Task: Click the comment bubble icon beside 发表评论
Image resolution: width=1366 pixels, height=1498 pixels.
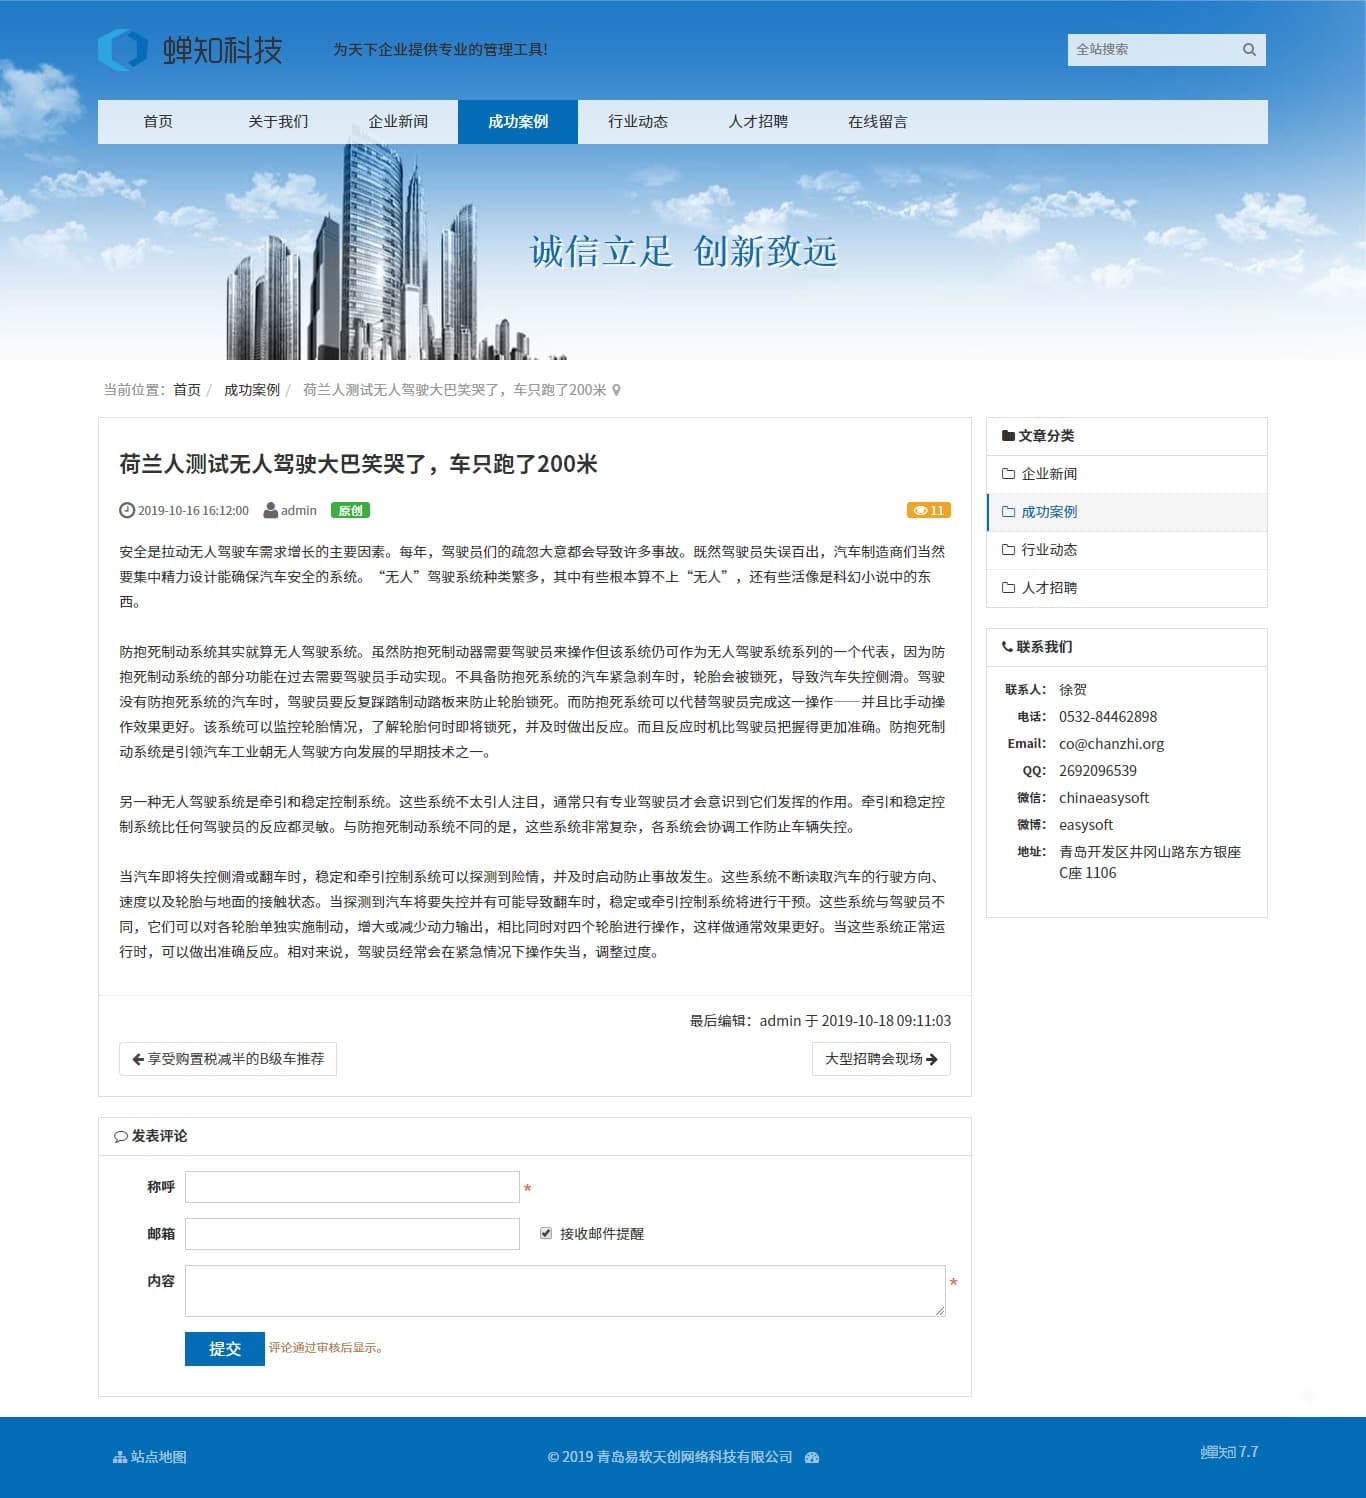Action: point(121,1136)
